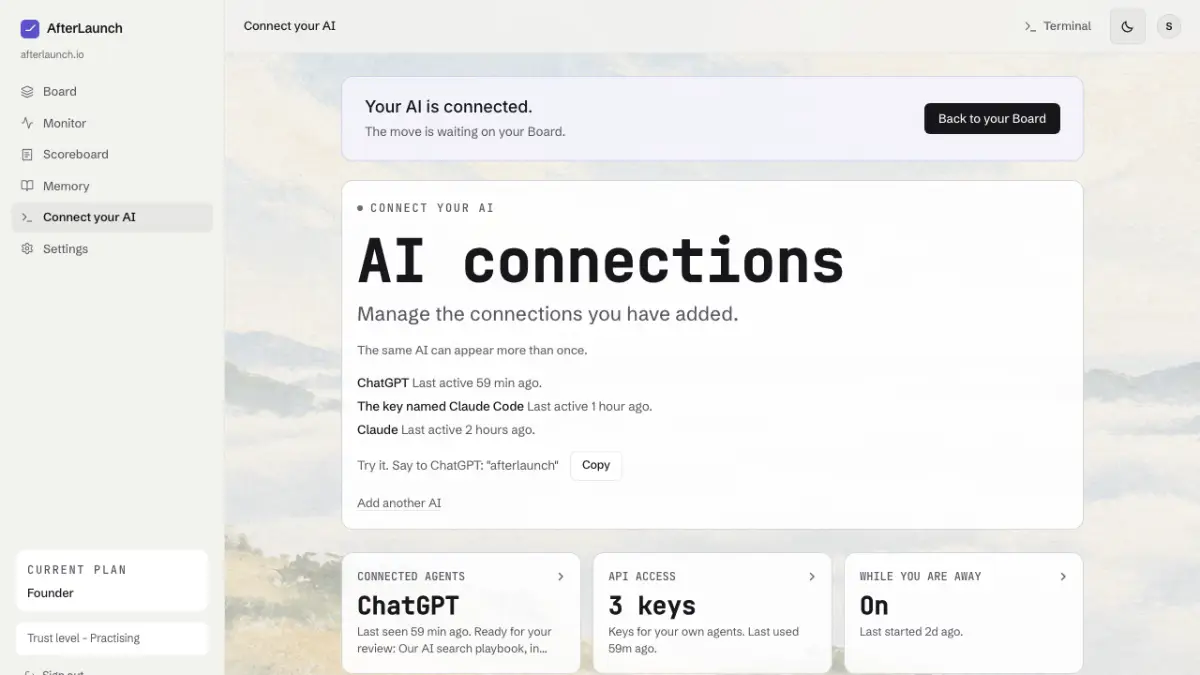Open the Current Plan Founder card

pos(112,581)
